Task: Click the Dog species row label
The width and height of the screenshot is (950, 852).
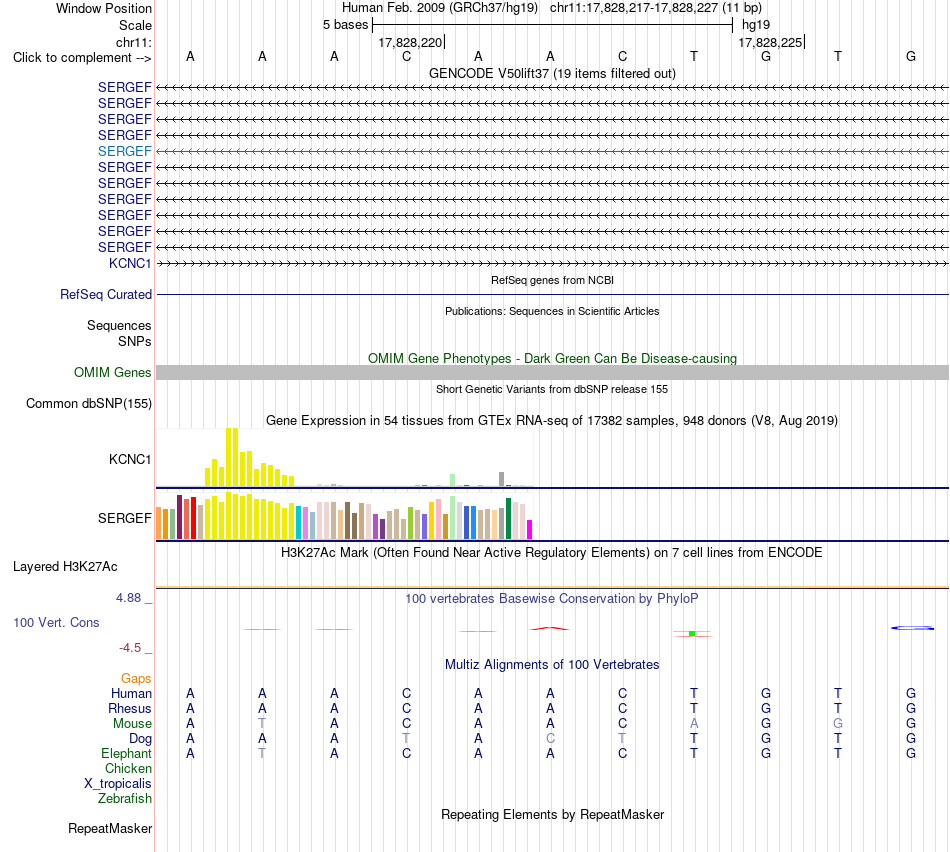Action: (140, 739)
